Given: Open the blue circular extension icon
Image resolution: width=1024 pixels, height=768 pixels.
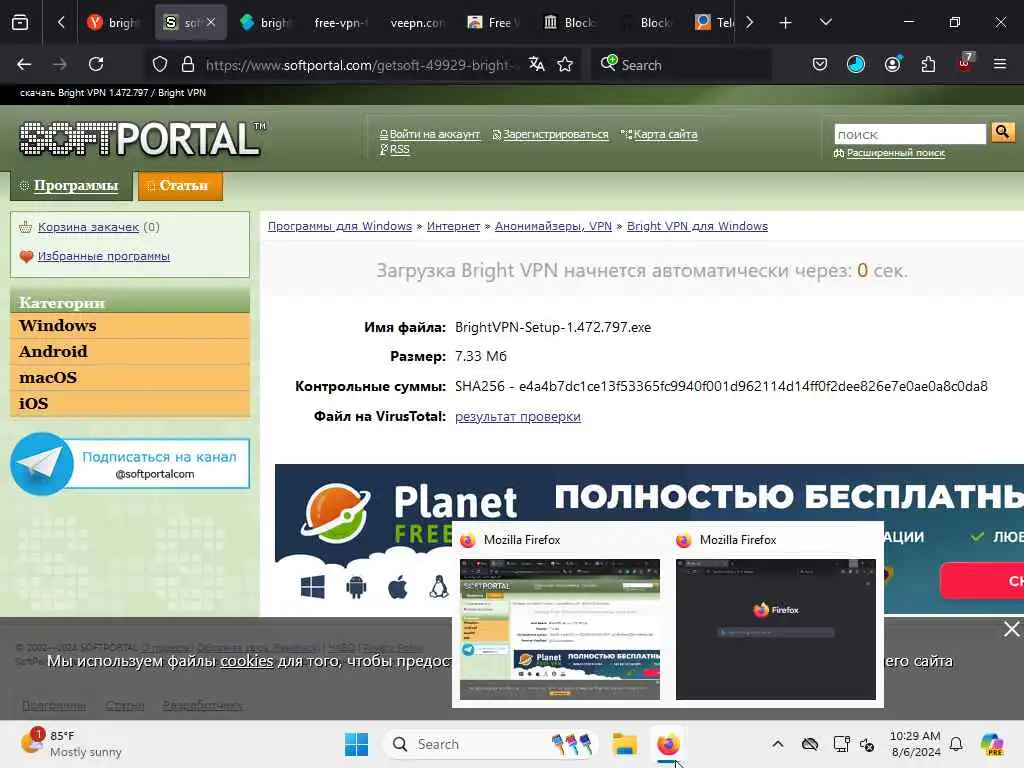Looking at the screenshot, I should click(x=856, y=64).
